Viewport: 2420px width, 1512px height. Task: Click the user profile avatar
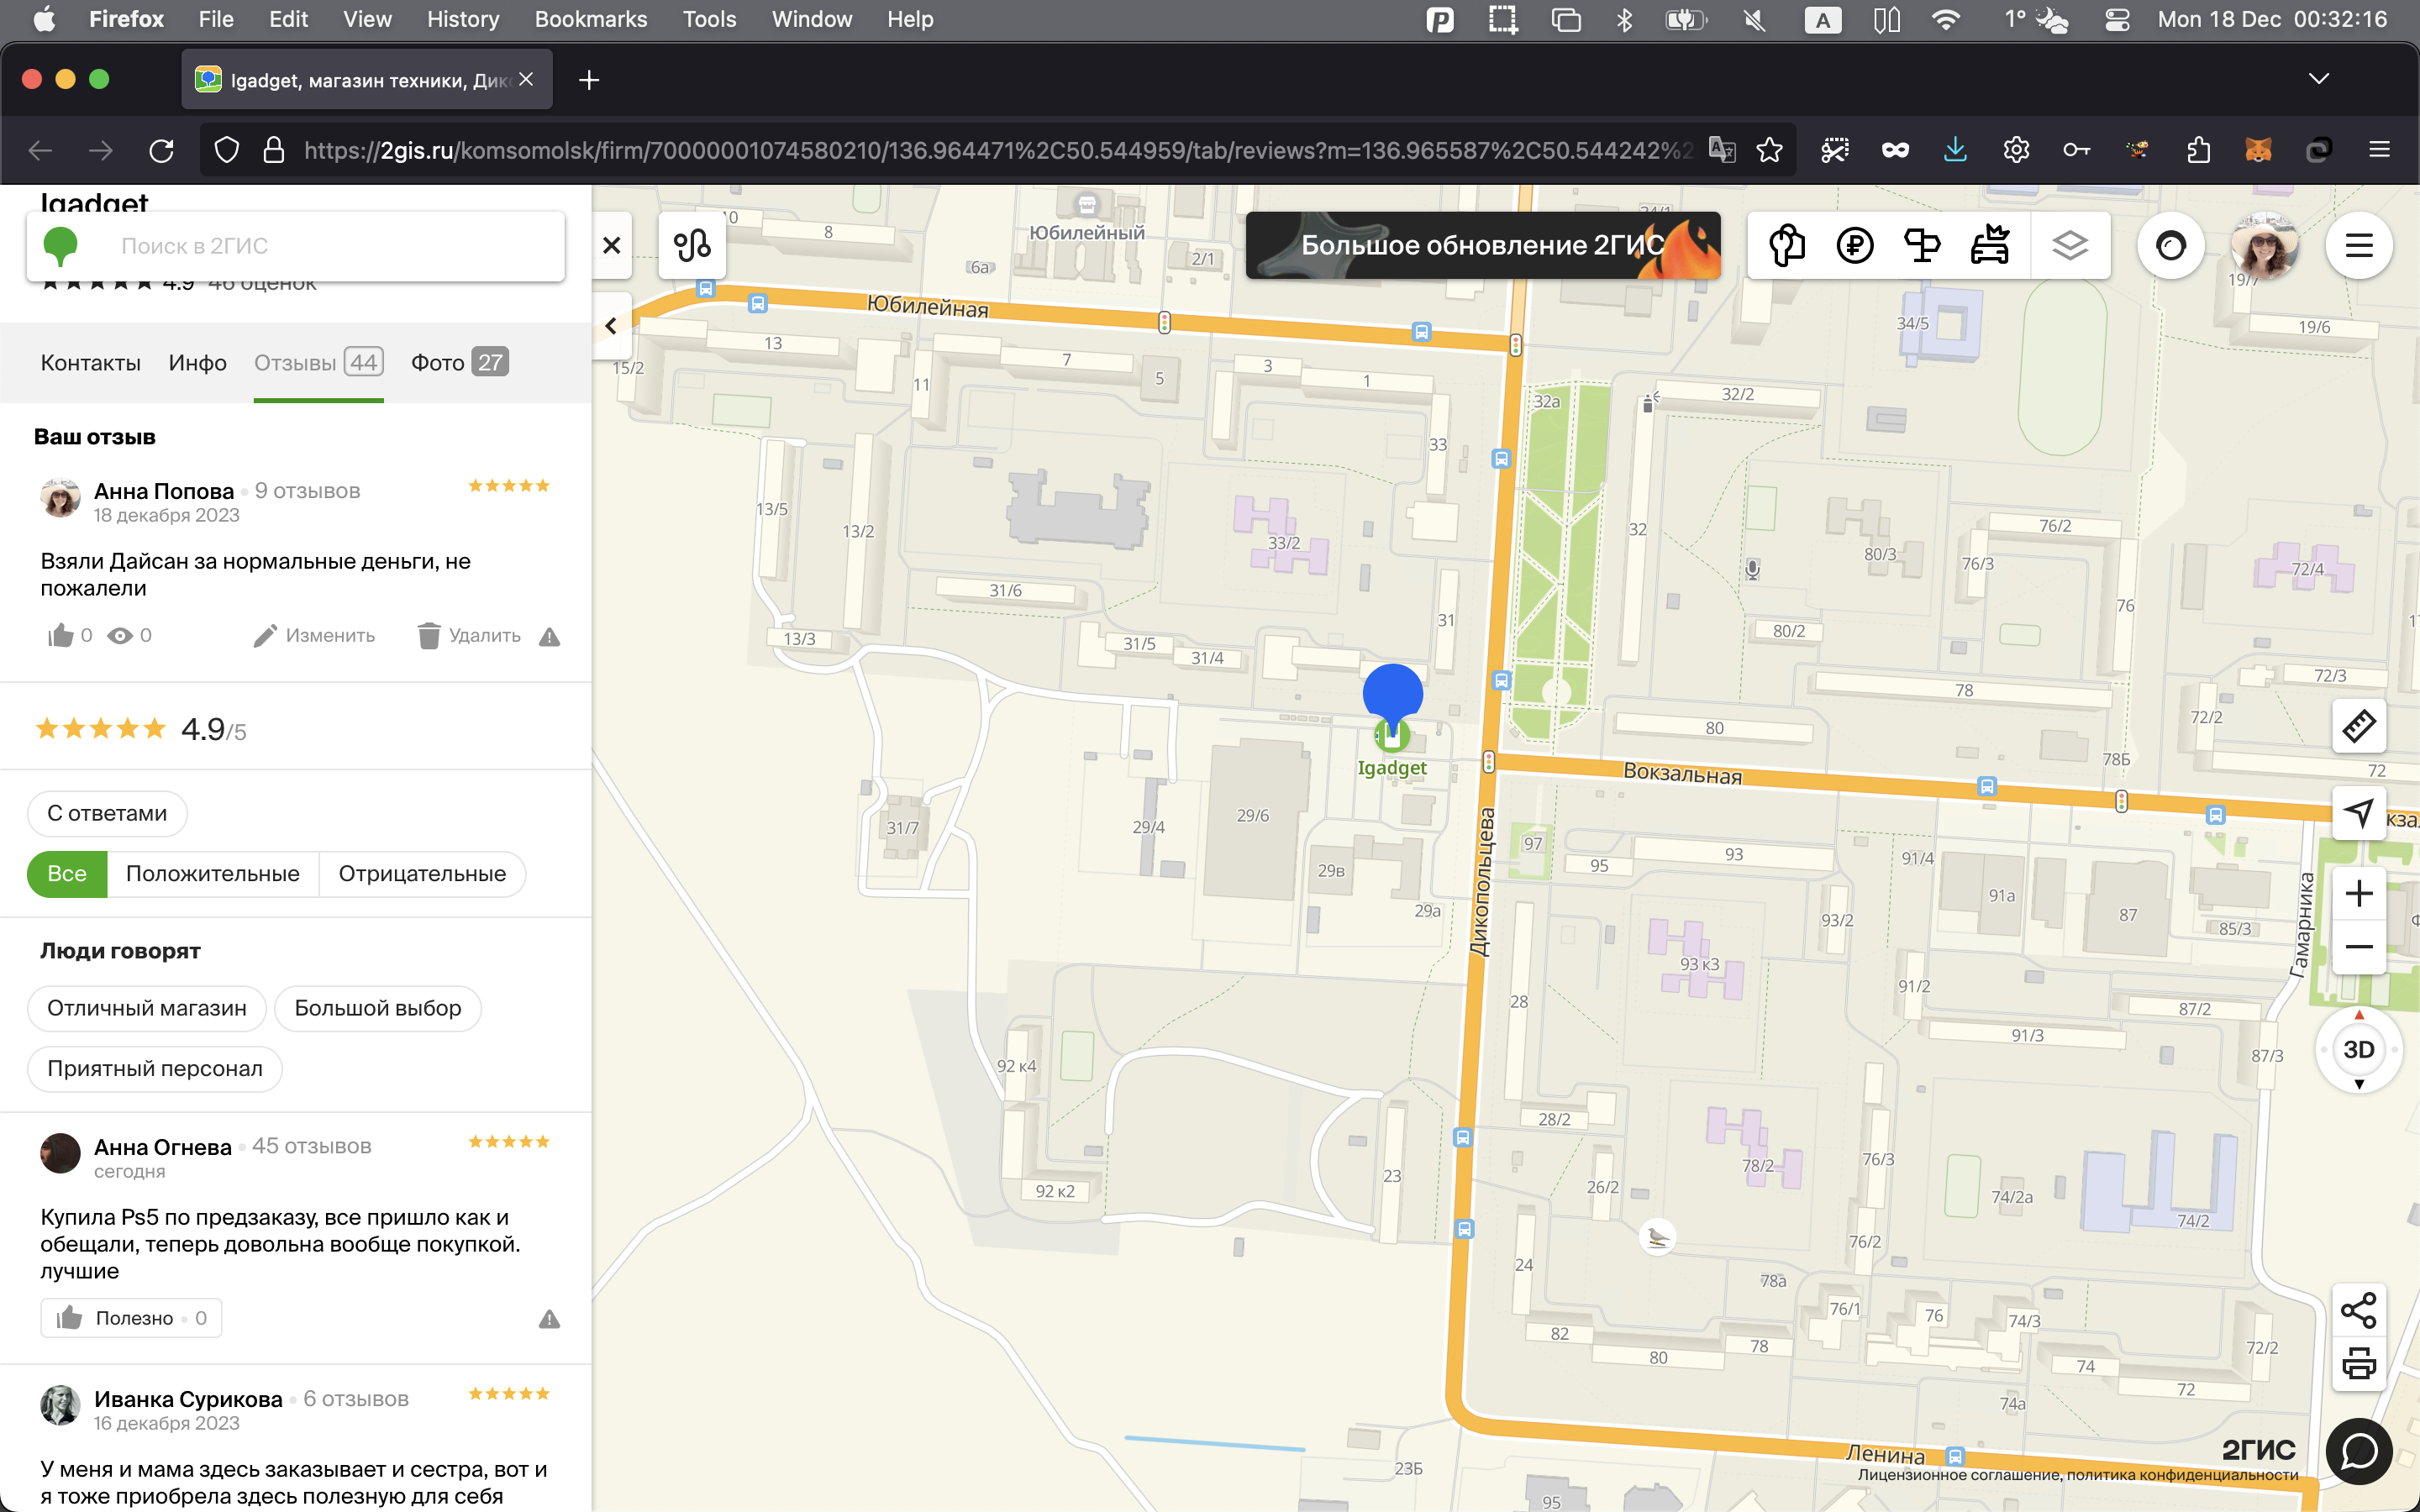(x=2264, y=245)
